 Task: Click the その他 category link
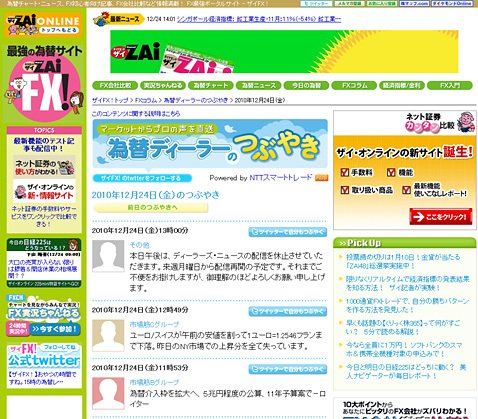pyautogui.click(x=139, y=245)
